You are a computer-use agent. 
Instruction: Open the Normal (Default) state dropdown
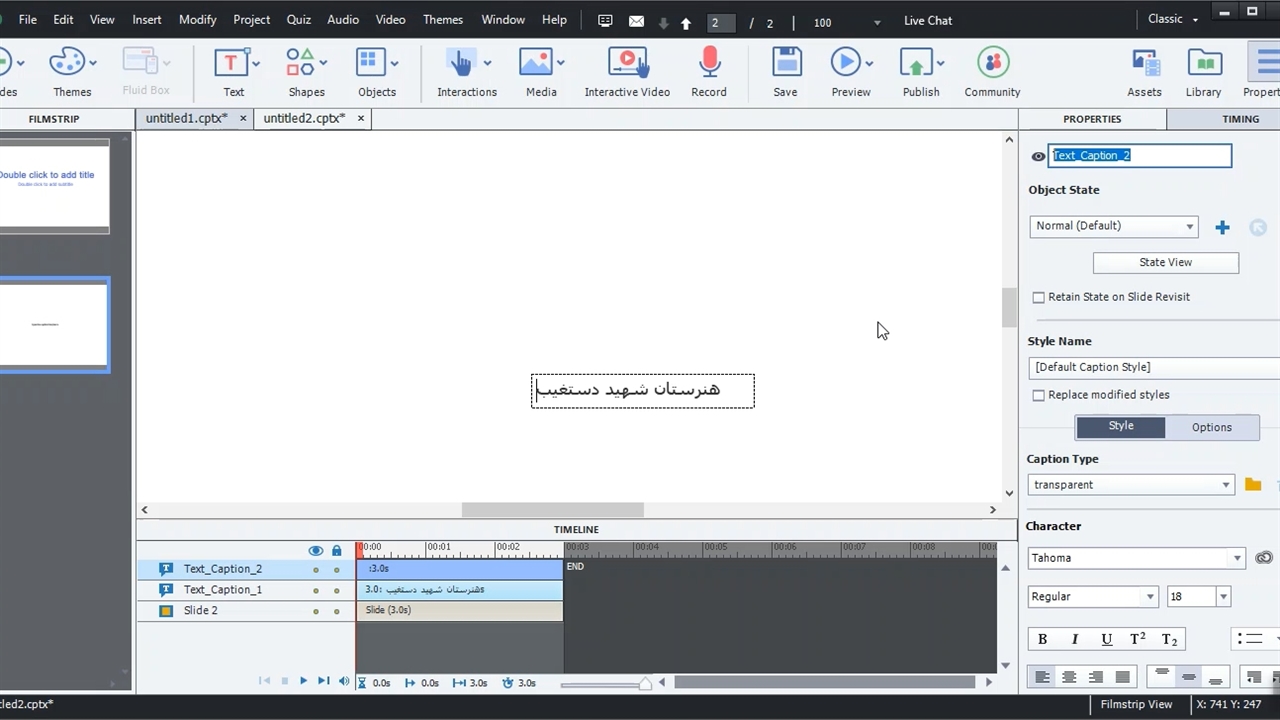pyautogui.click(x=1113, y=226)
